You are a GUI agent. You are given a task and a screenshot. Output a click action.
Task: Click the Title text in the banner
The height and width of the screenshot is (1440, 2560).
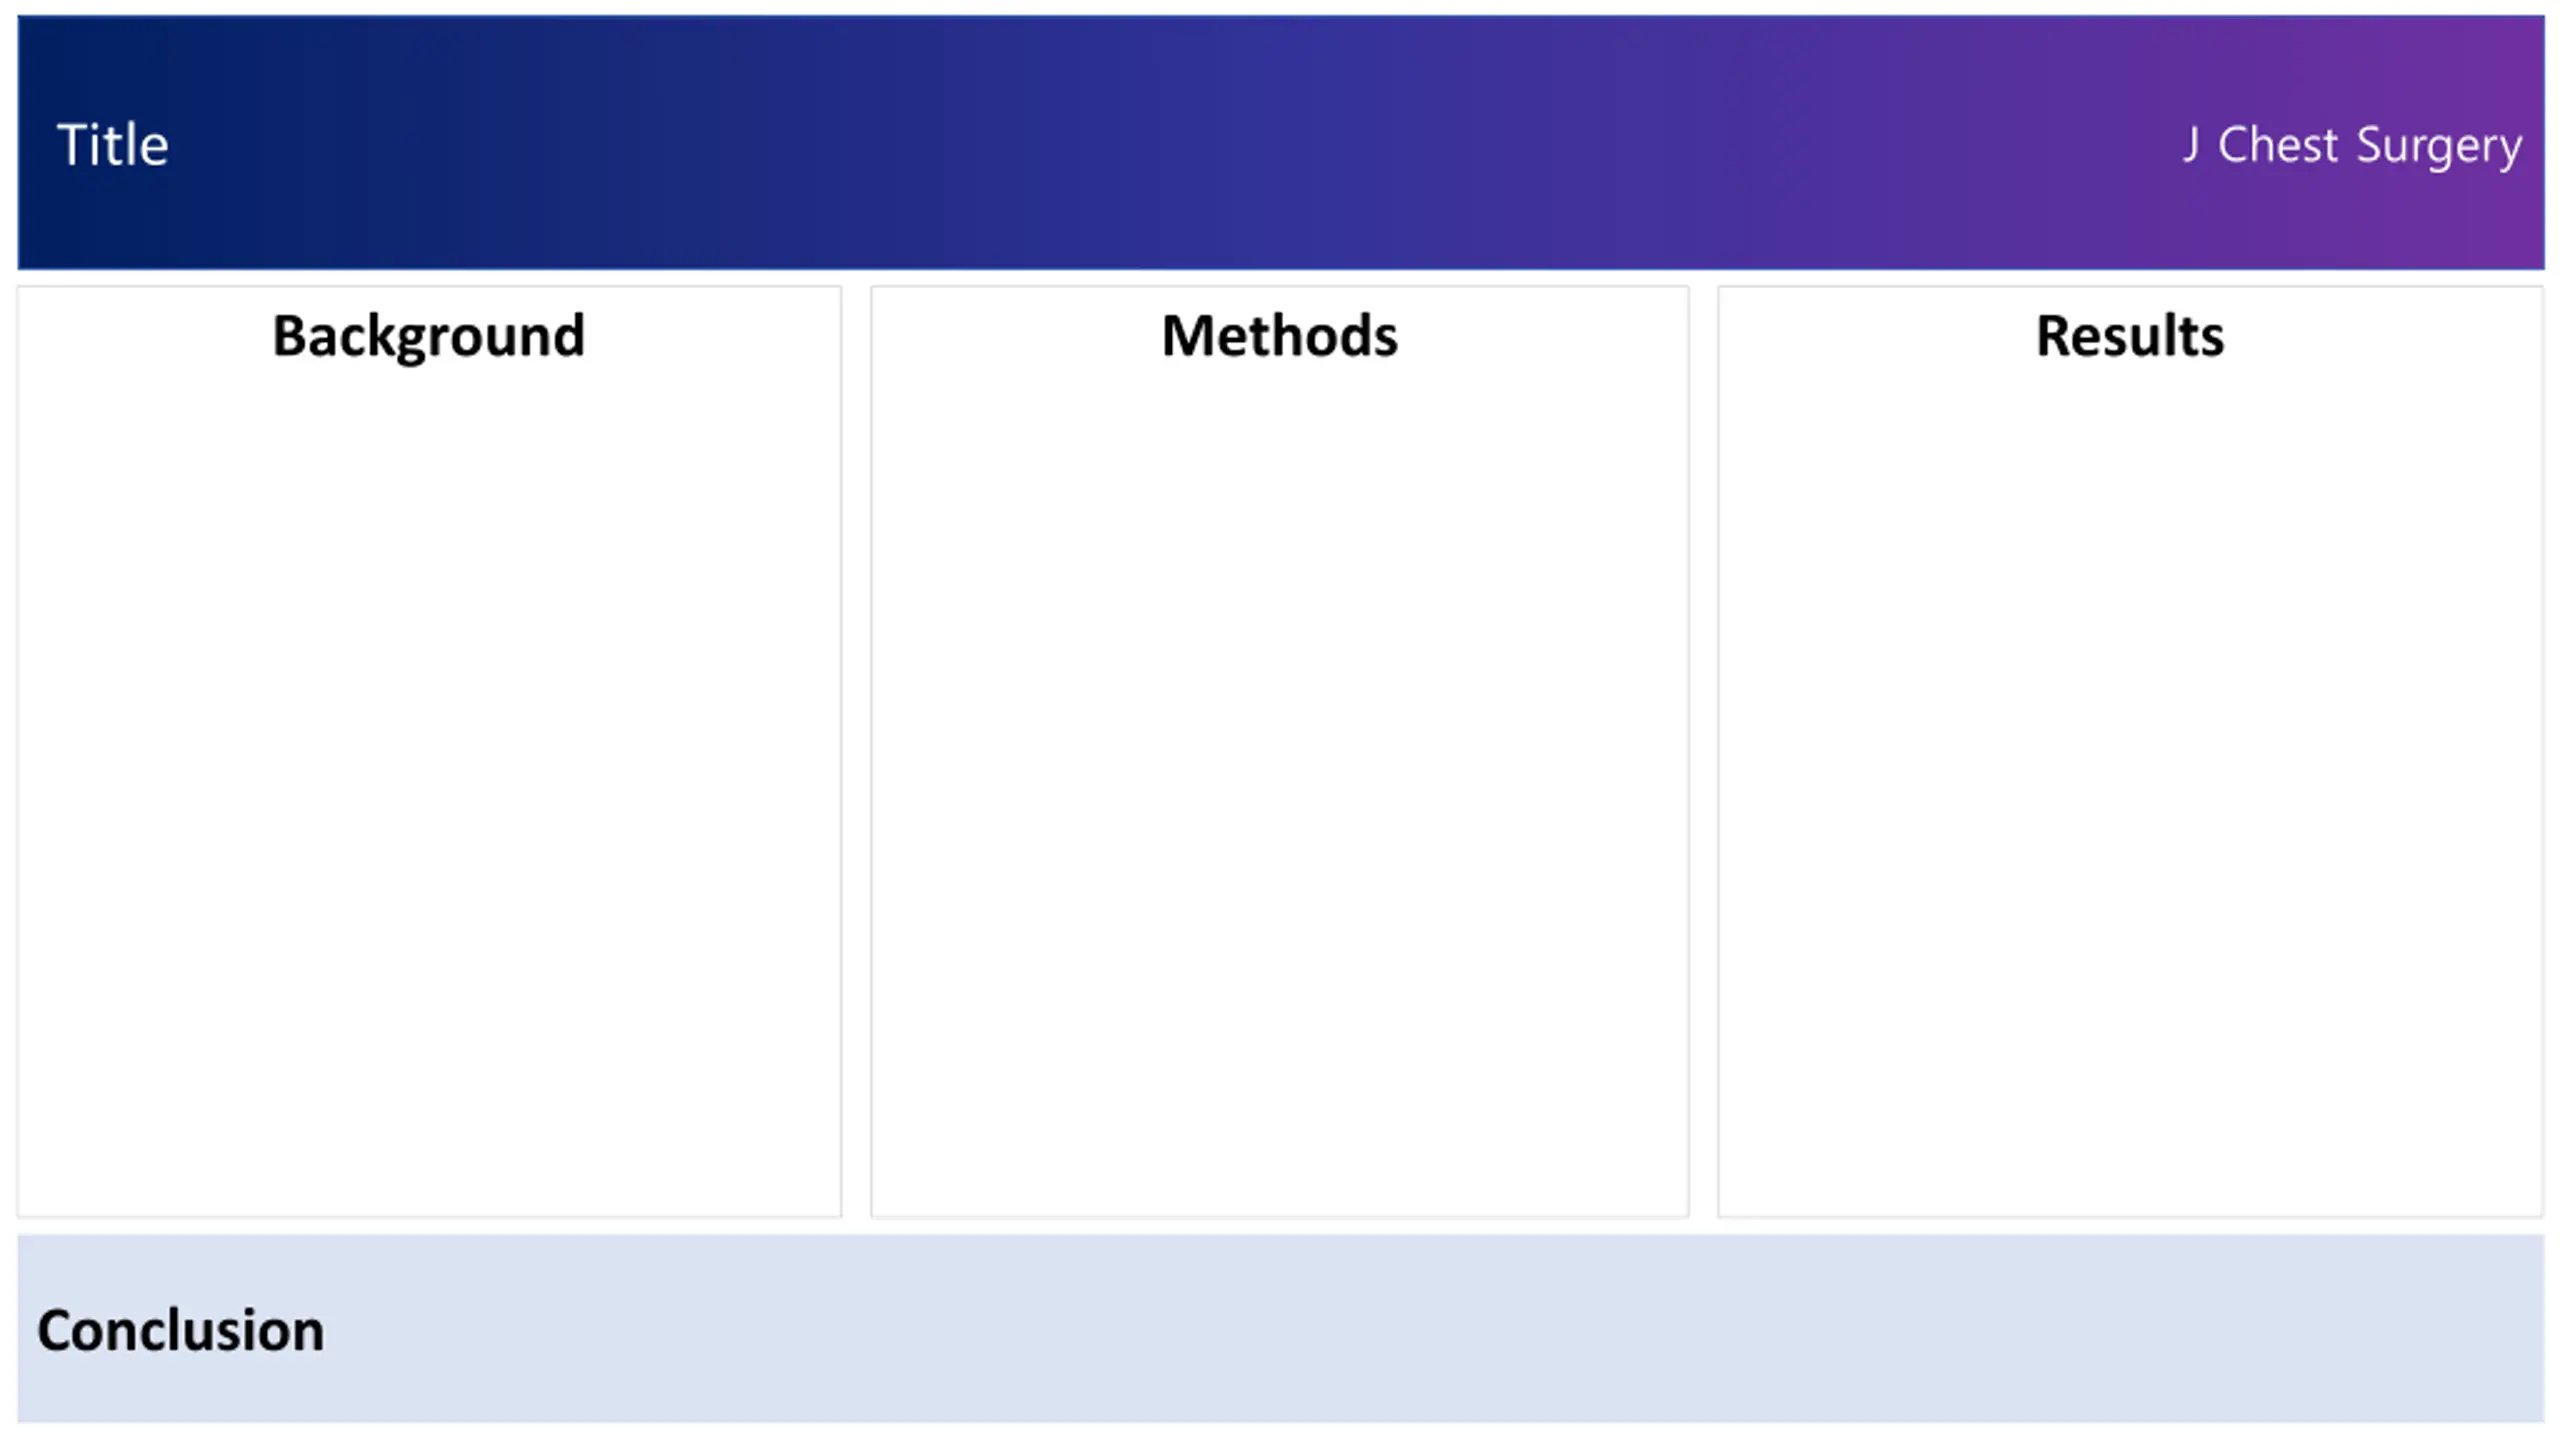point(113,145)
